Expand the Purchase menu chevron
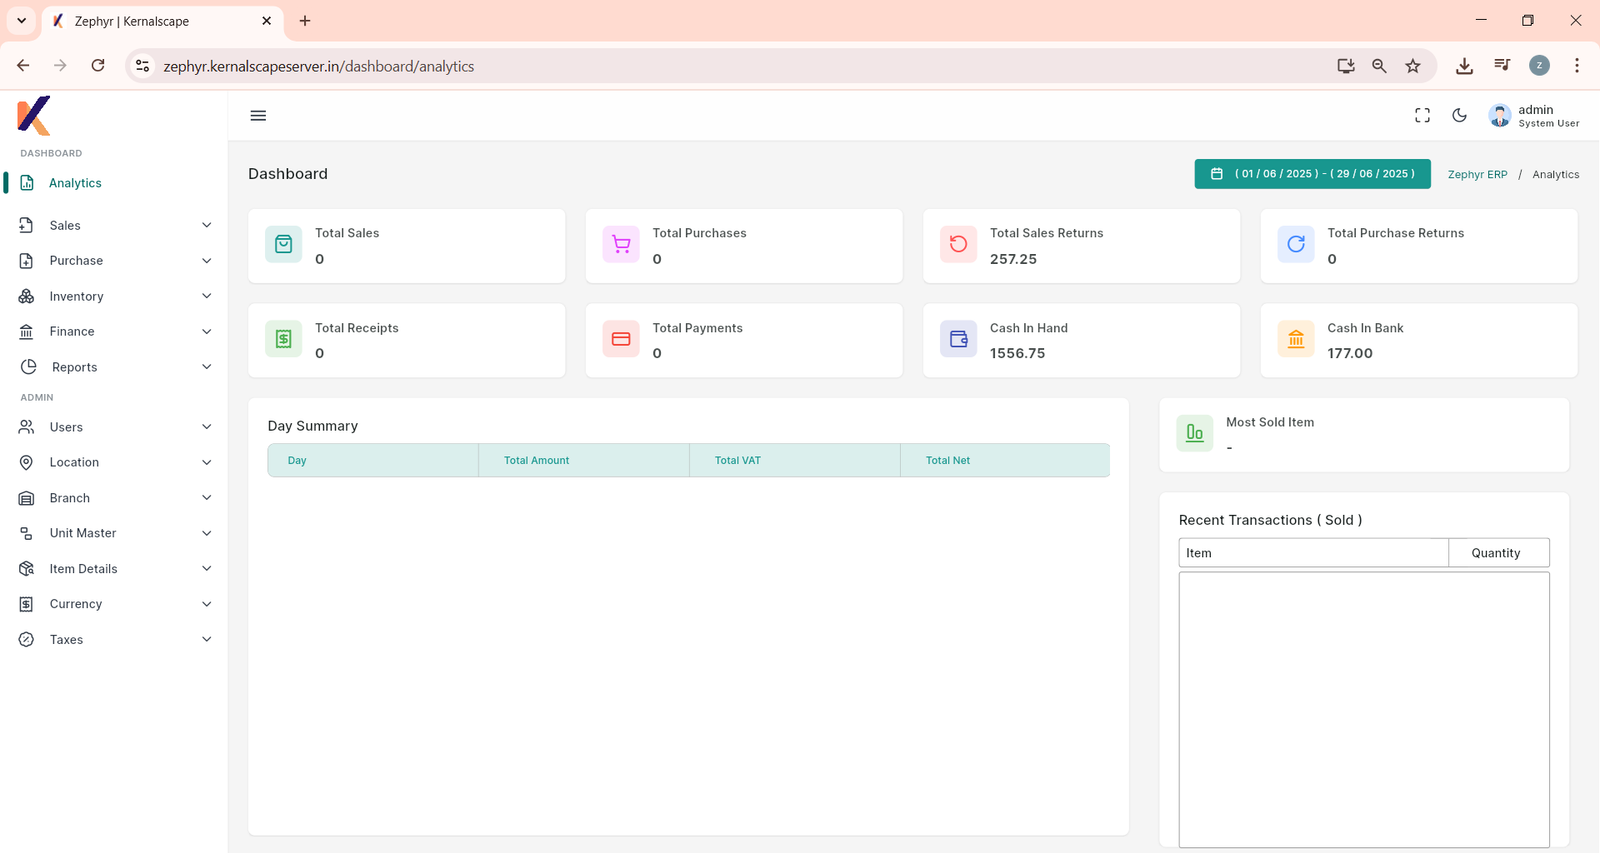 coord(207,261)
